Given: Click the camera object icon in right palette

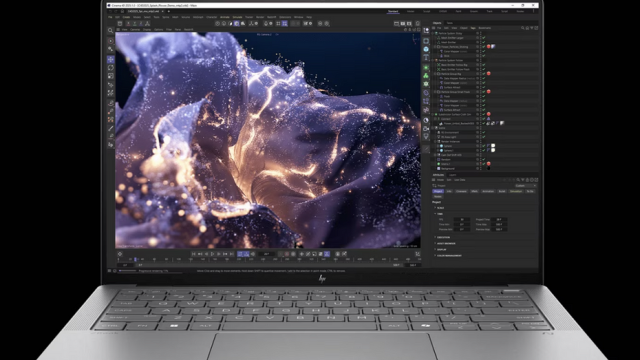Looking at the screenshot, I should (426, 129).
